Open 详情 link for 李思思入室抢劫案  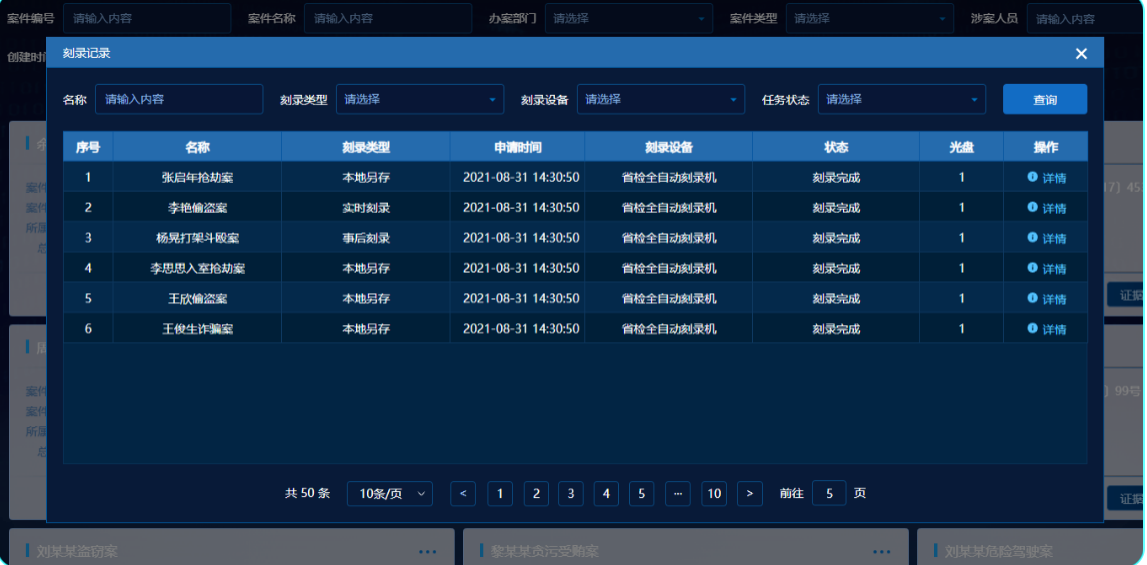(x=1054, y=269)
